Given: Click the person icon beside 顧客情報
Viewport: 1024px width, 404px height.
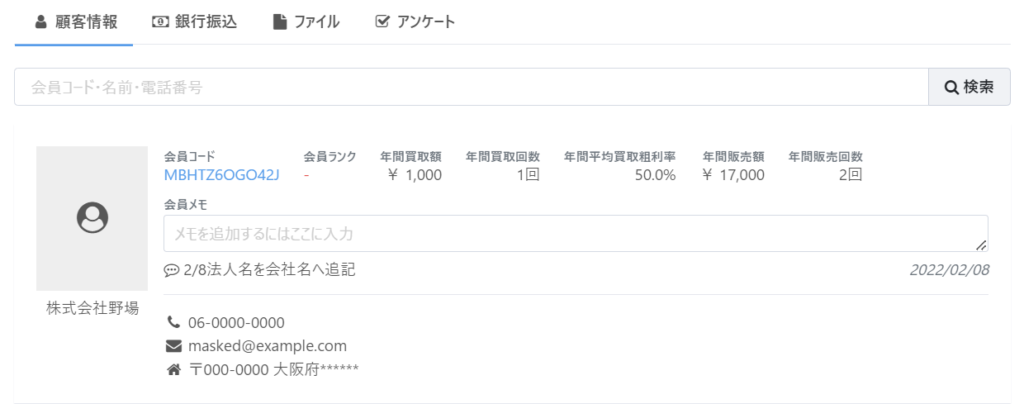Looking at the screenshot, I should (x=41, y=22).
